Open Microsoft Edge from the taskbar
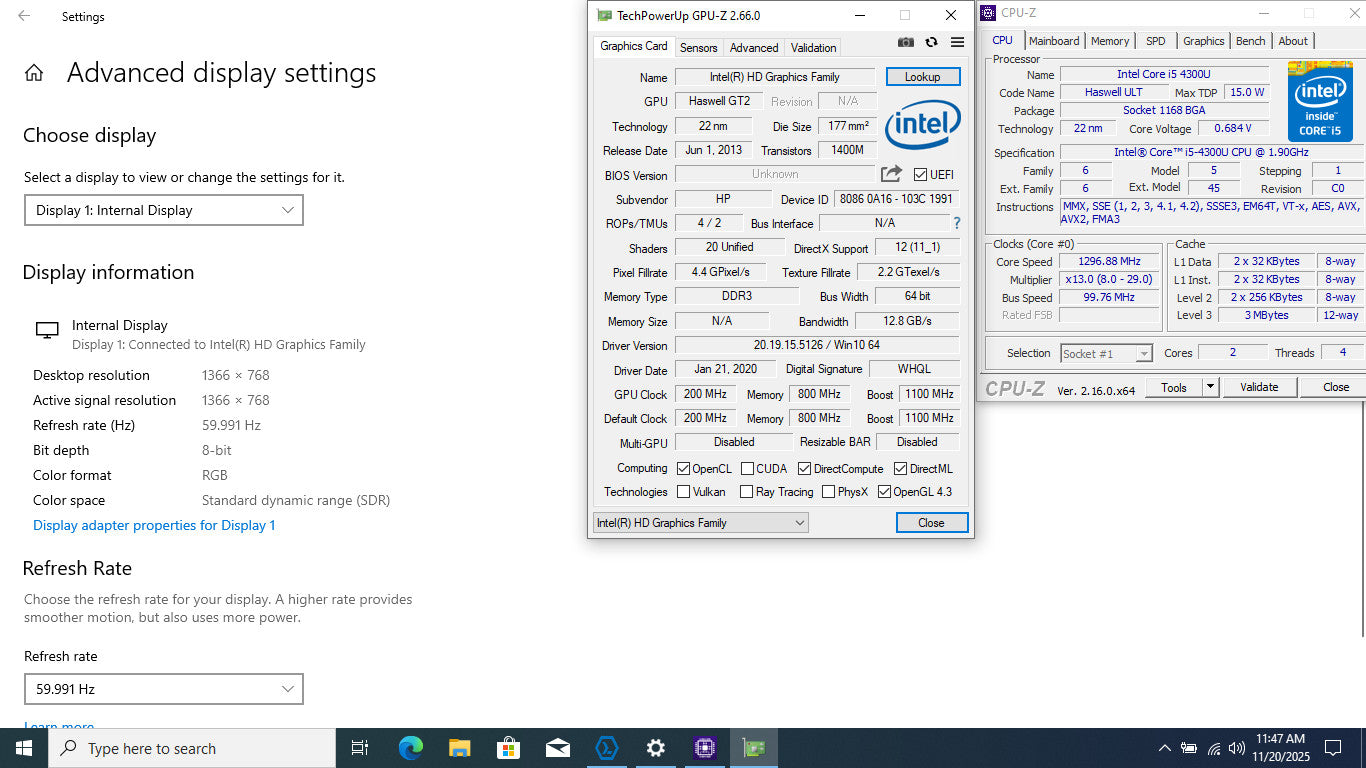The height and width of the screenshot is (768, 1366). (x=410, y=748)
